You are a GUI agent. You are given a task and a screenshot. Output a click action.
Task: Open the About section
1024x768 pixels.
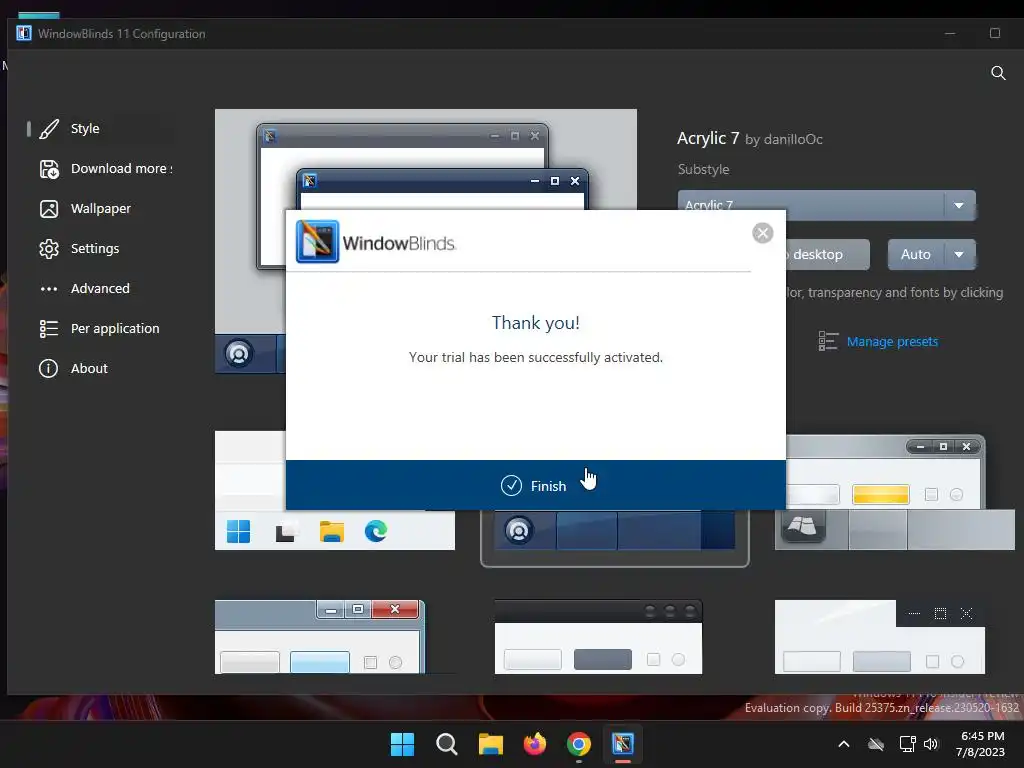point(101,368)
